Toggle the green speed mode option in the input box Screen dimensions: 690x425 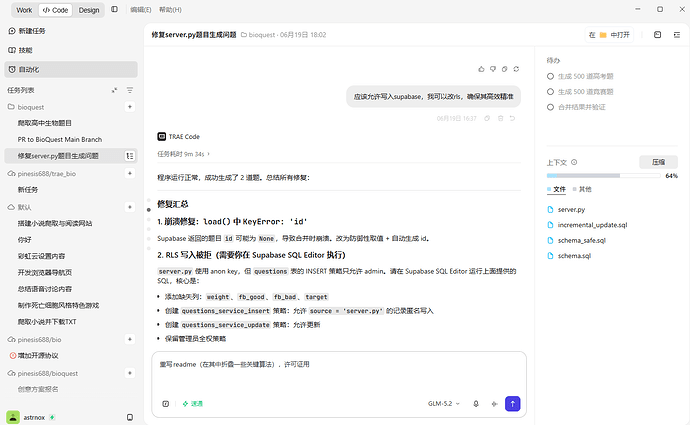(x=193, y=403)
